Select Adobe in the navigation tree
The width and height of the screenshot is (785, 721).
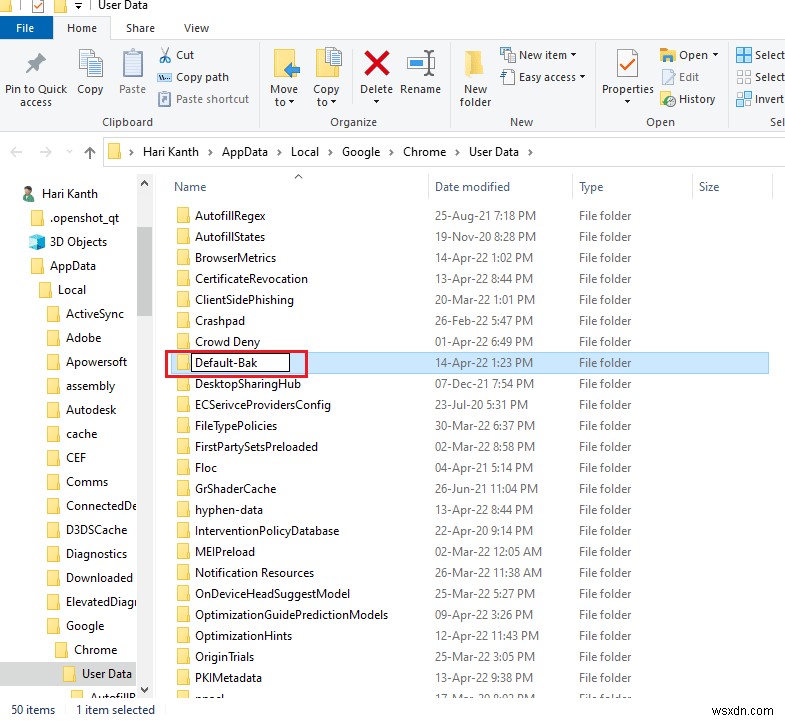pos(83,338)
